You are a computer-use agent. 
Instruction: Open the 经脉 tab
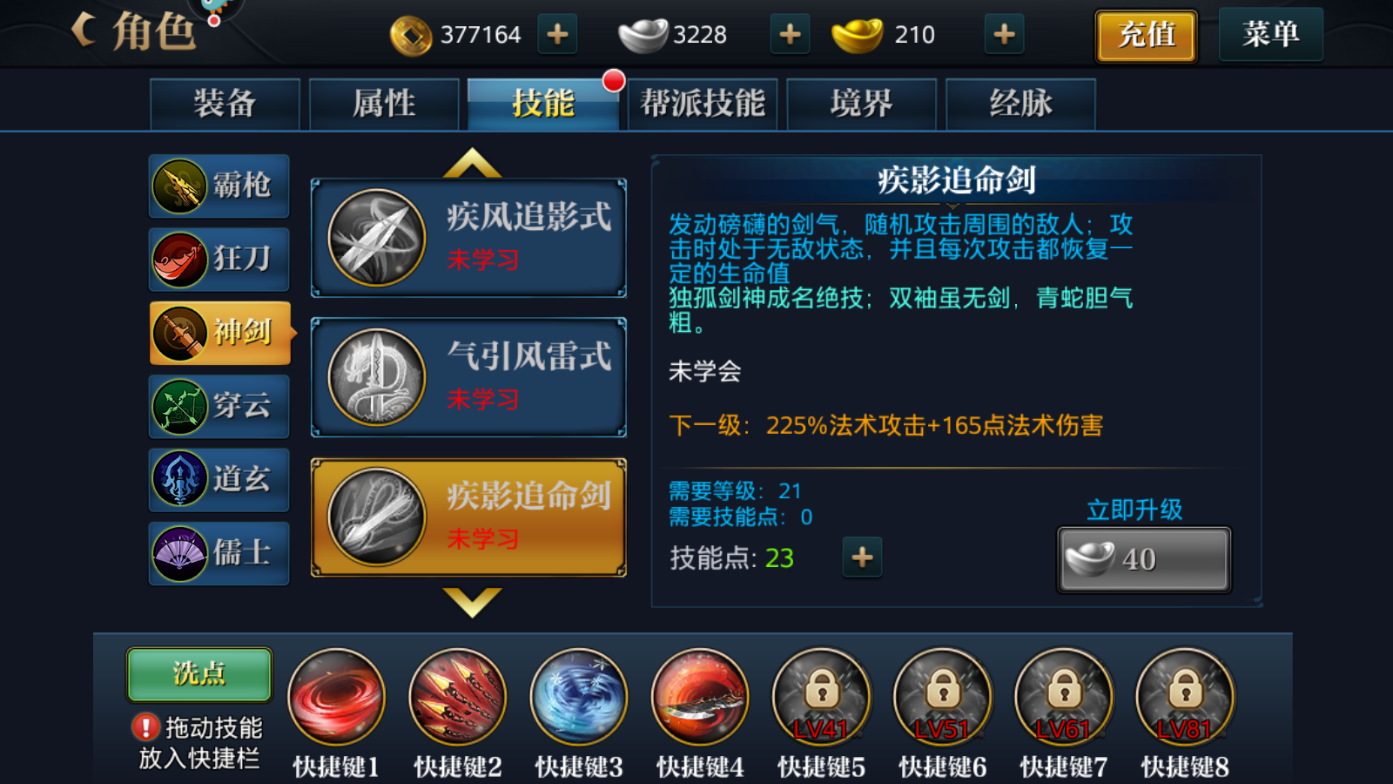[x=1020, y=104]
